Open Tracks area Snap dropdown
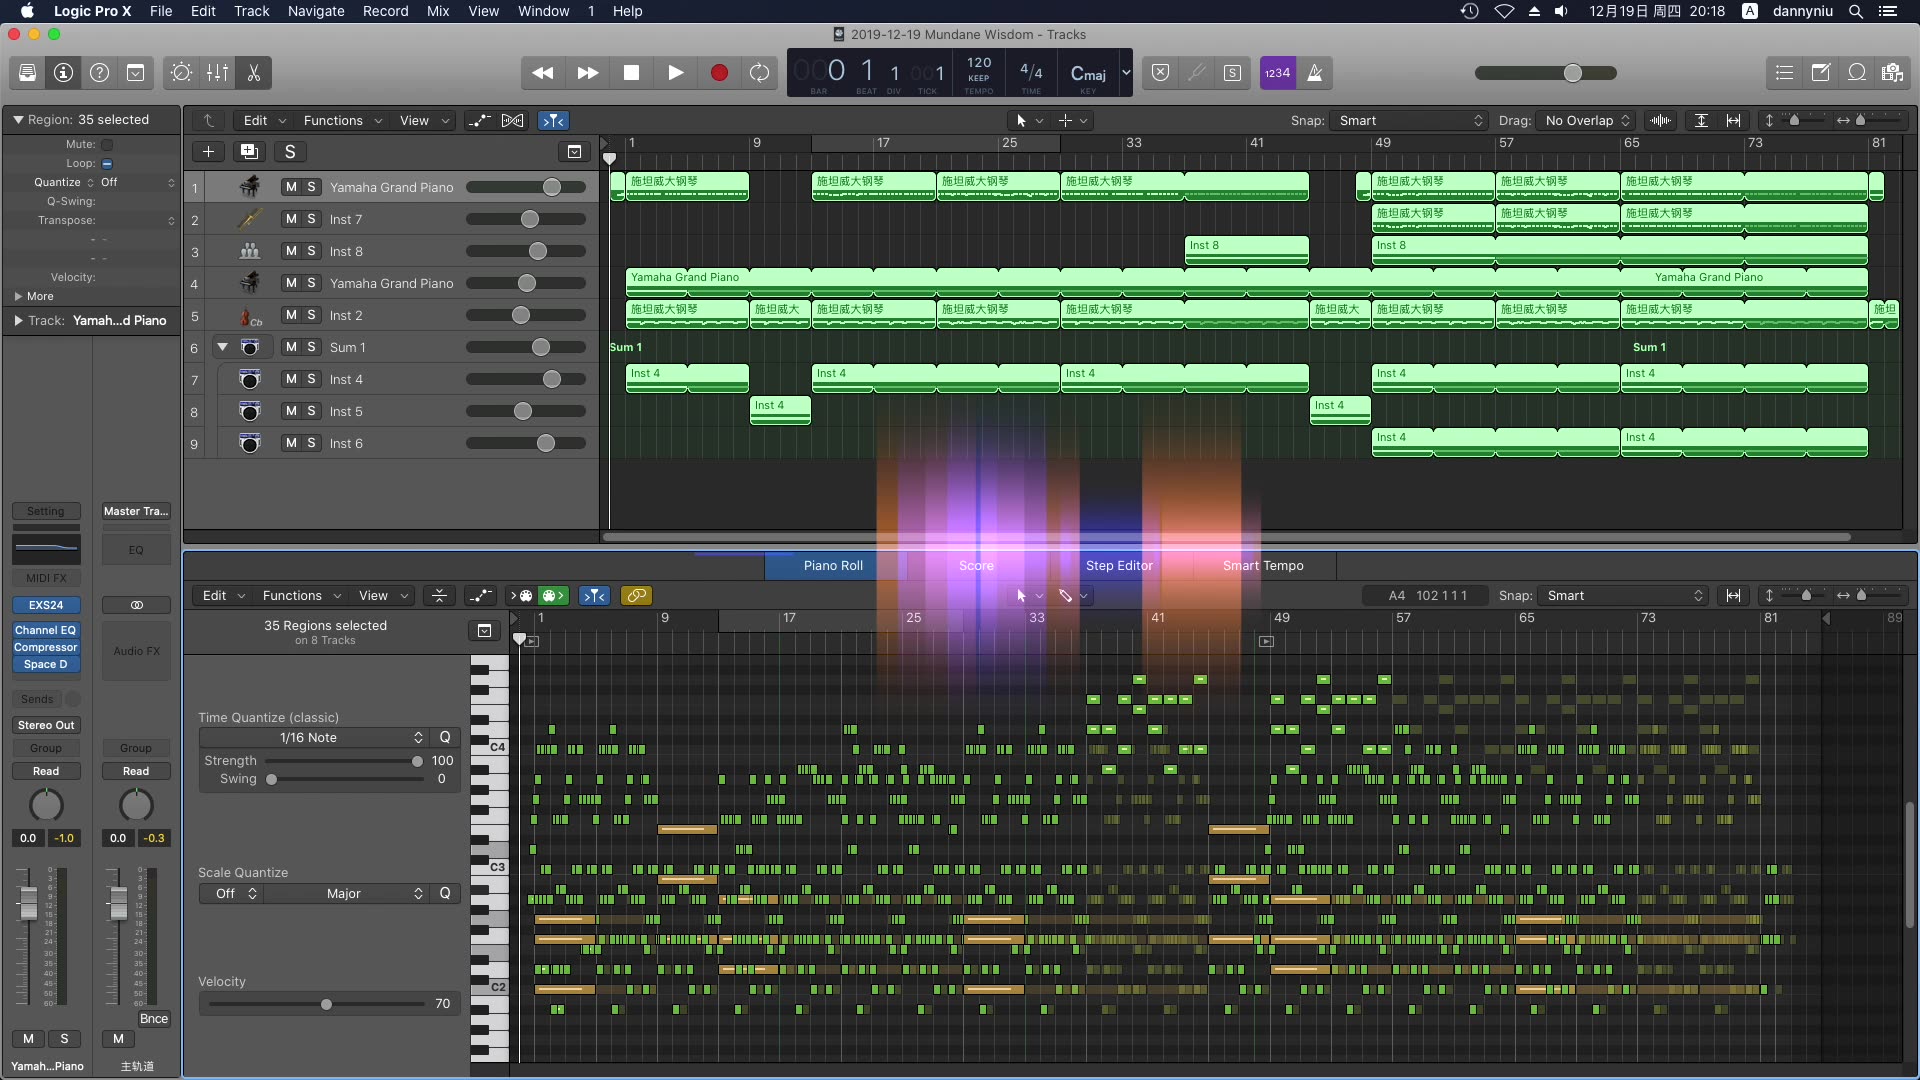 point(1410,120)
